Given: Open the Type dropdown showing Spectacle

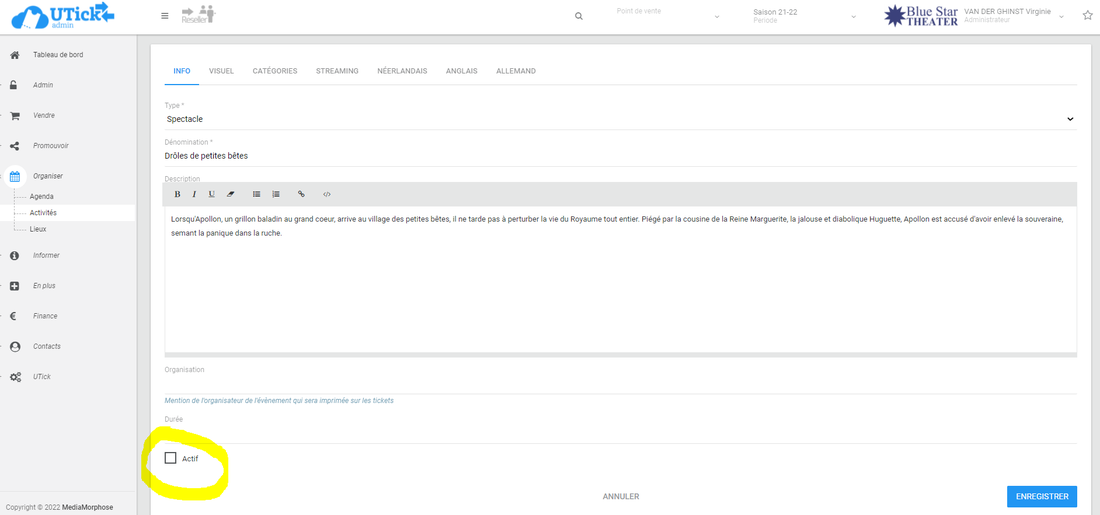Looking at the screenshot, I should point(620,119).
